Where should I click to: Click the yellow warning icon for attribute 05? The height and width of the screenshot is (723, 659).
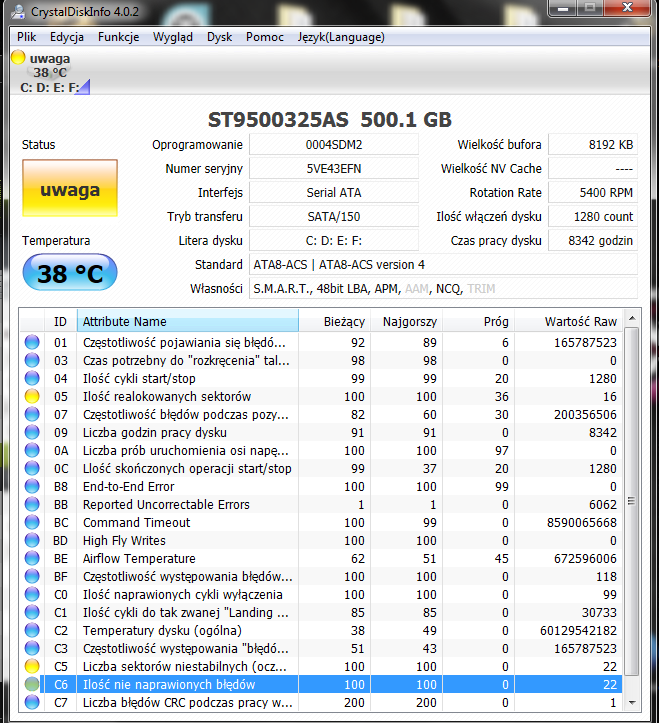32,396
